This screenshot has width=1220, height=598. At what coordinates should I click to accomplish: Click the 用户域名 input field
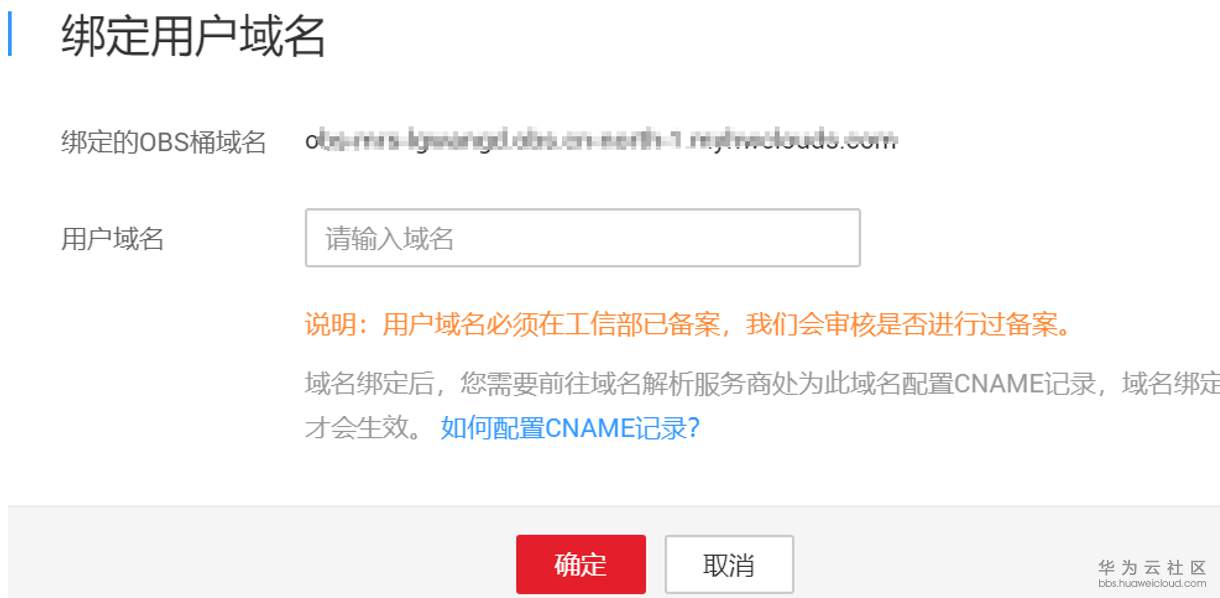(x=582, y=238)
